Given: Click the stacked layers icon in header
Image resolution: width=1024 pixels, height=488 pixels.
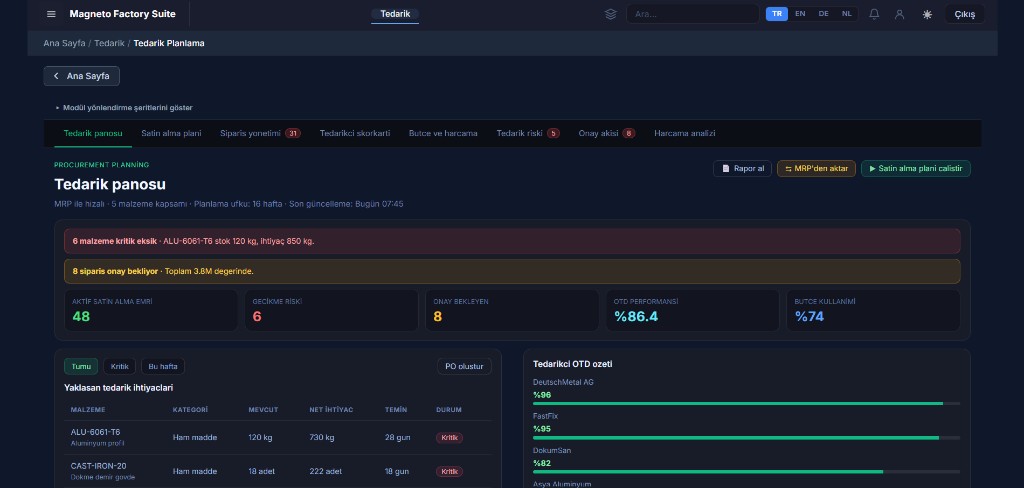Looking at the screenshot, I should [x=611, y=14].
